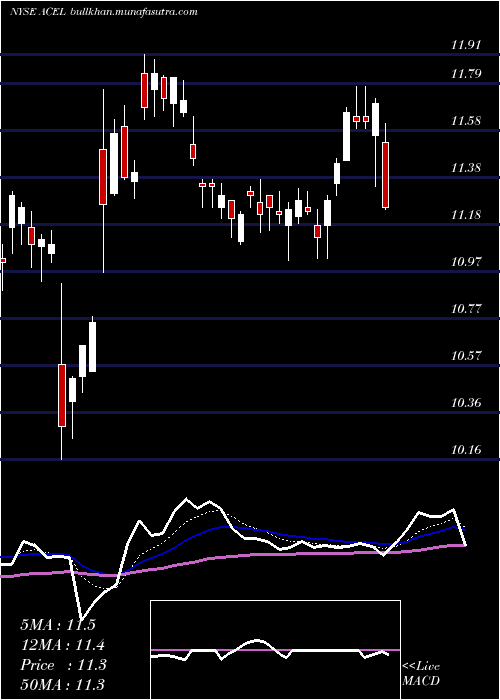500x700 pixels.
Task: Click the 10.36 price axis label
Action: [466, 404]
